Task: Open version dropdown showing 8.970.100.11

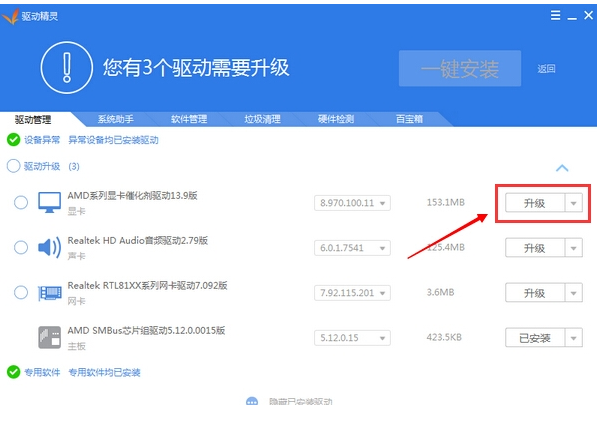Action: click(353, 203)
